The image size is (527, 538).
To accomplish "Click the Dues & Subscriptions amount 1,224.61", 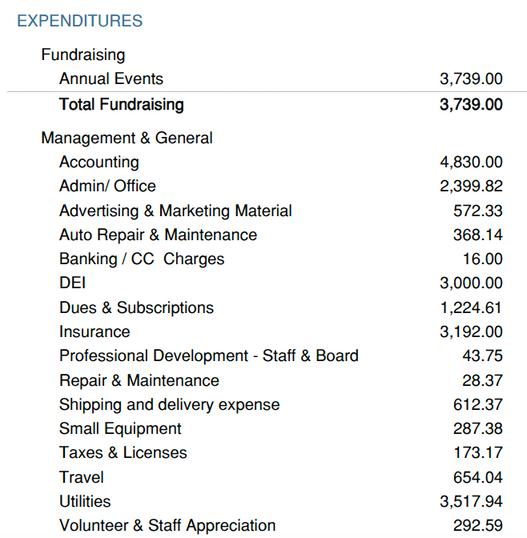I will (x=471, y=308).
